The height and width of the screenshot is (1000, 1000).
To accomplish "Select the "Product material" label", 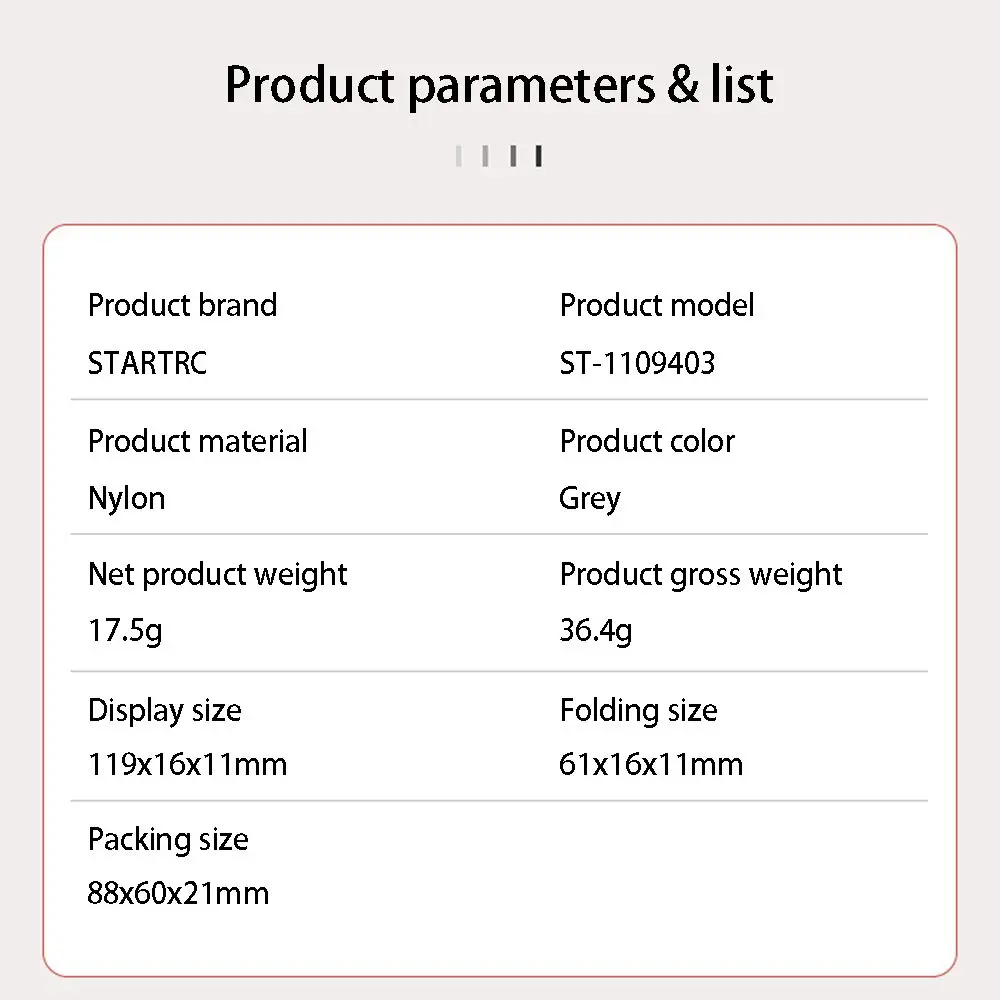I will click(198, 441).
